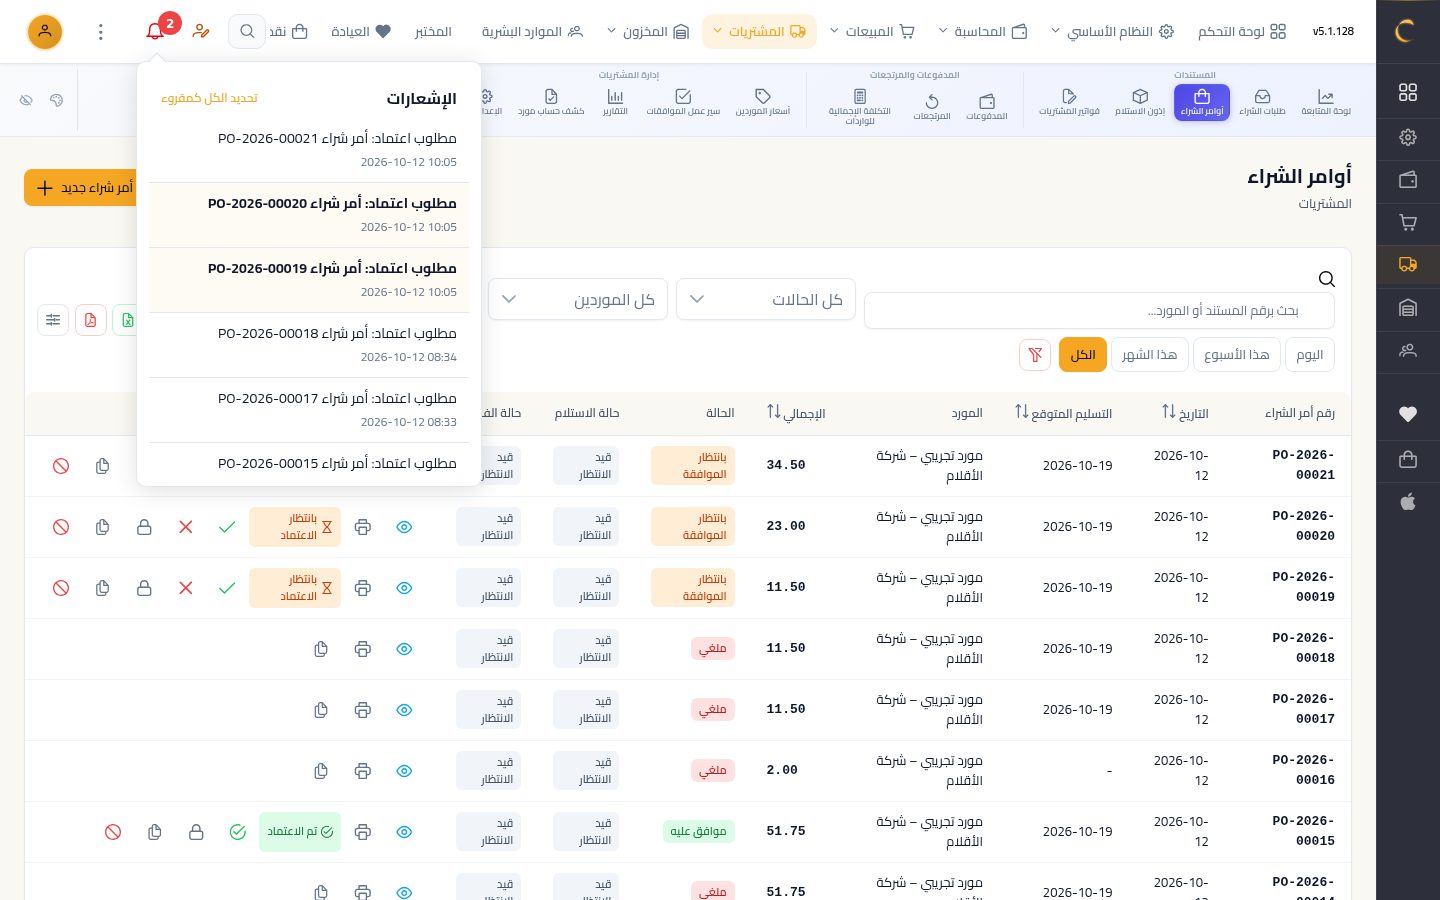This screenshot has height=900, width=1440.
Task: Expand the كل الحالات status dropdown
Action: pyautogui.click(x=766, y=299)
